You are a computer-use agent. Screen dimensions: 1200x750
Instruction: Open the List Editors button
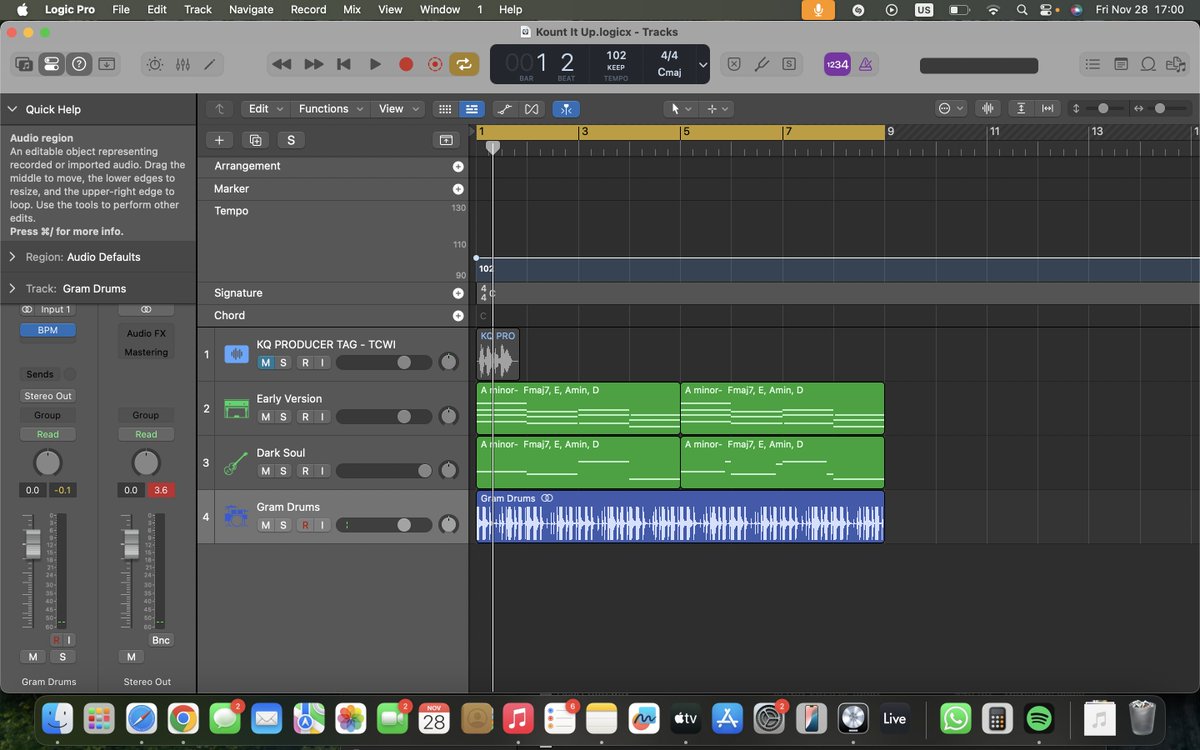tap(1093, 64)
